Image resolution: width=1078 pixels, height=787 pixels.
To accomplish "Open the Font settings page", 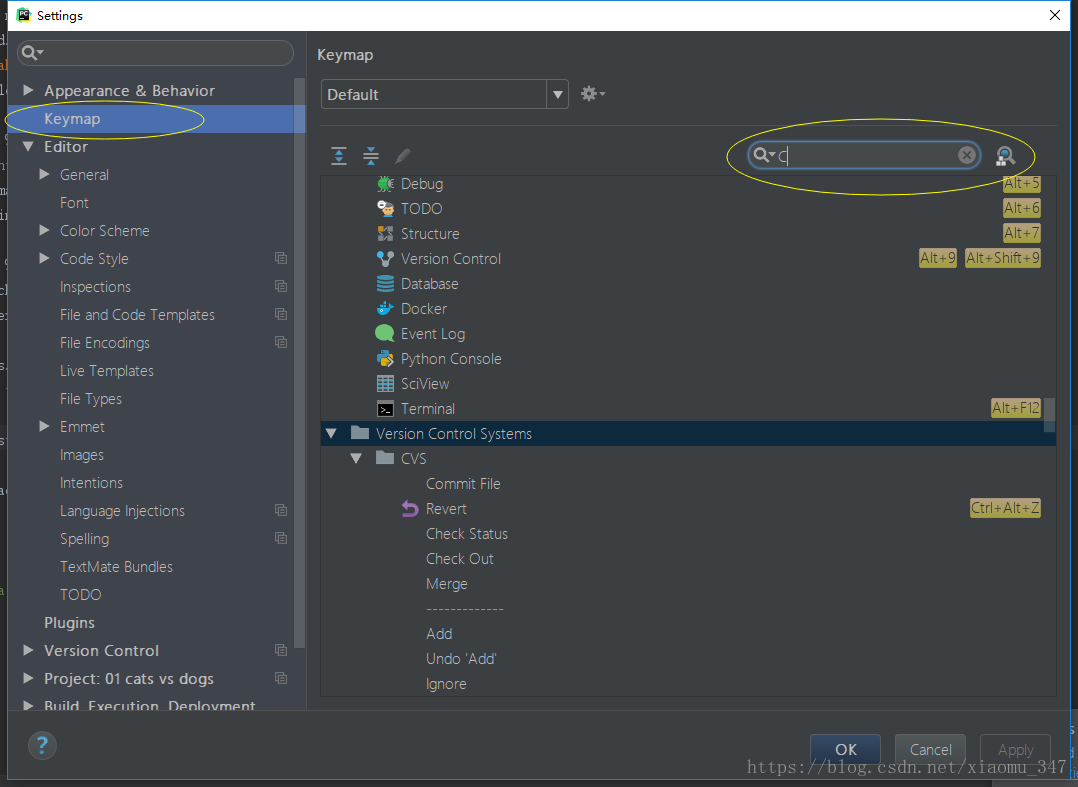I will click(74, 203).
